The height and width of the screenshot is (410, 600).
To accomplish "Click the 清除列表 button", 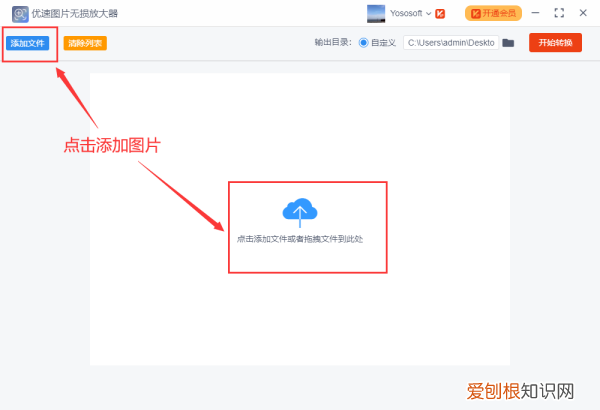I will click(85, 43).
